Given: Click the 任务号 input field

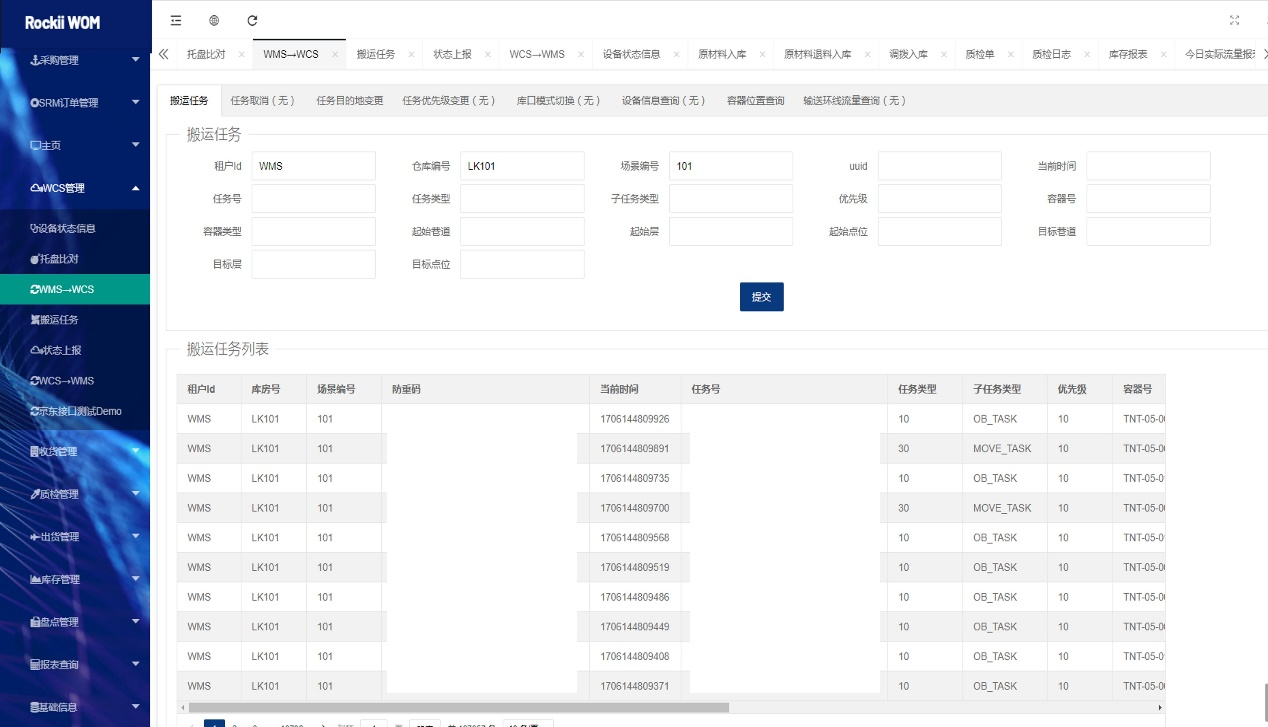Looking at the screenshot, I should pos(313,199).
